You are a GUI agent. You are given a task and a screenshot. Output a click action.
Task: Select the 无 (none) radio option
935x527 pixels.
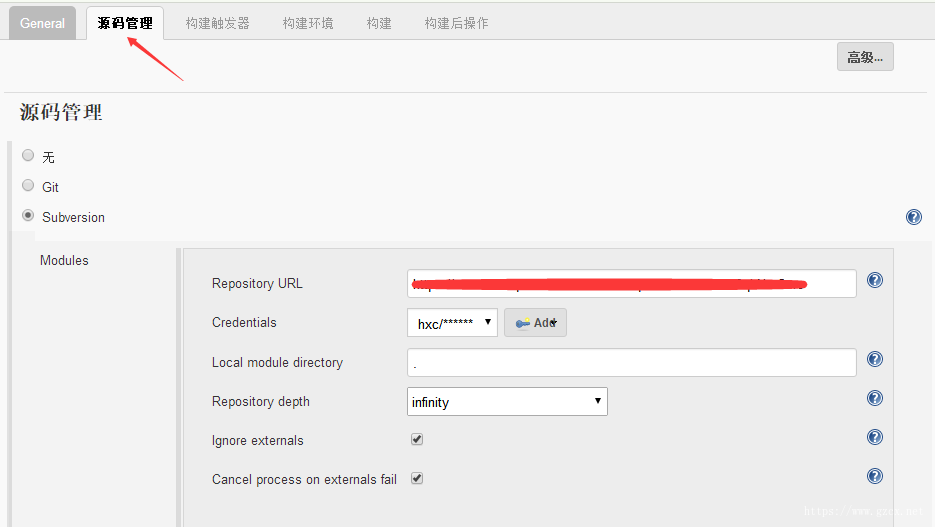[28, 156]
